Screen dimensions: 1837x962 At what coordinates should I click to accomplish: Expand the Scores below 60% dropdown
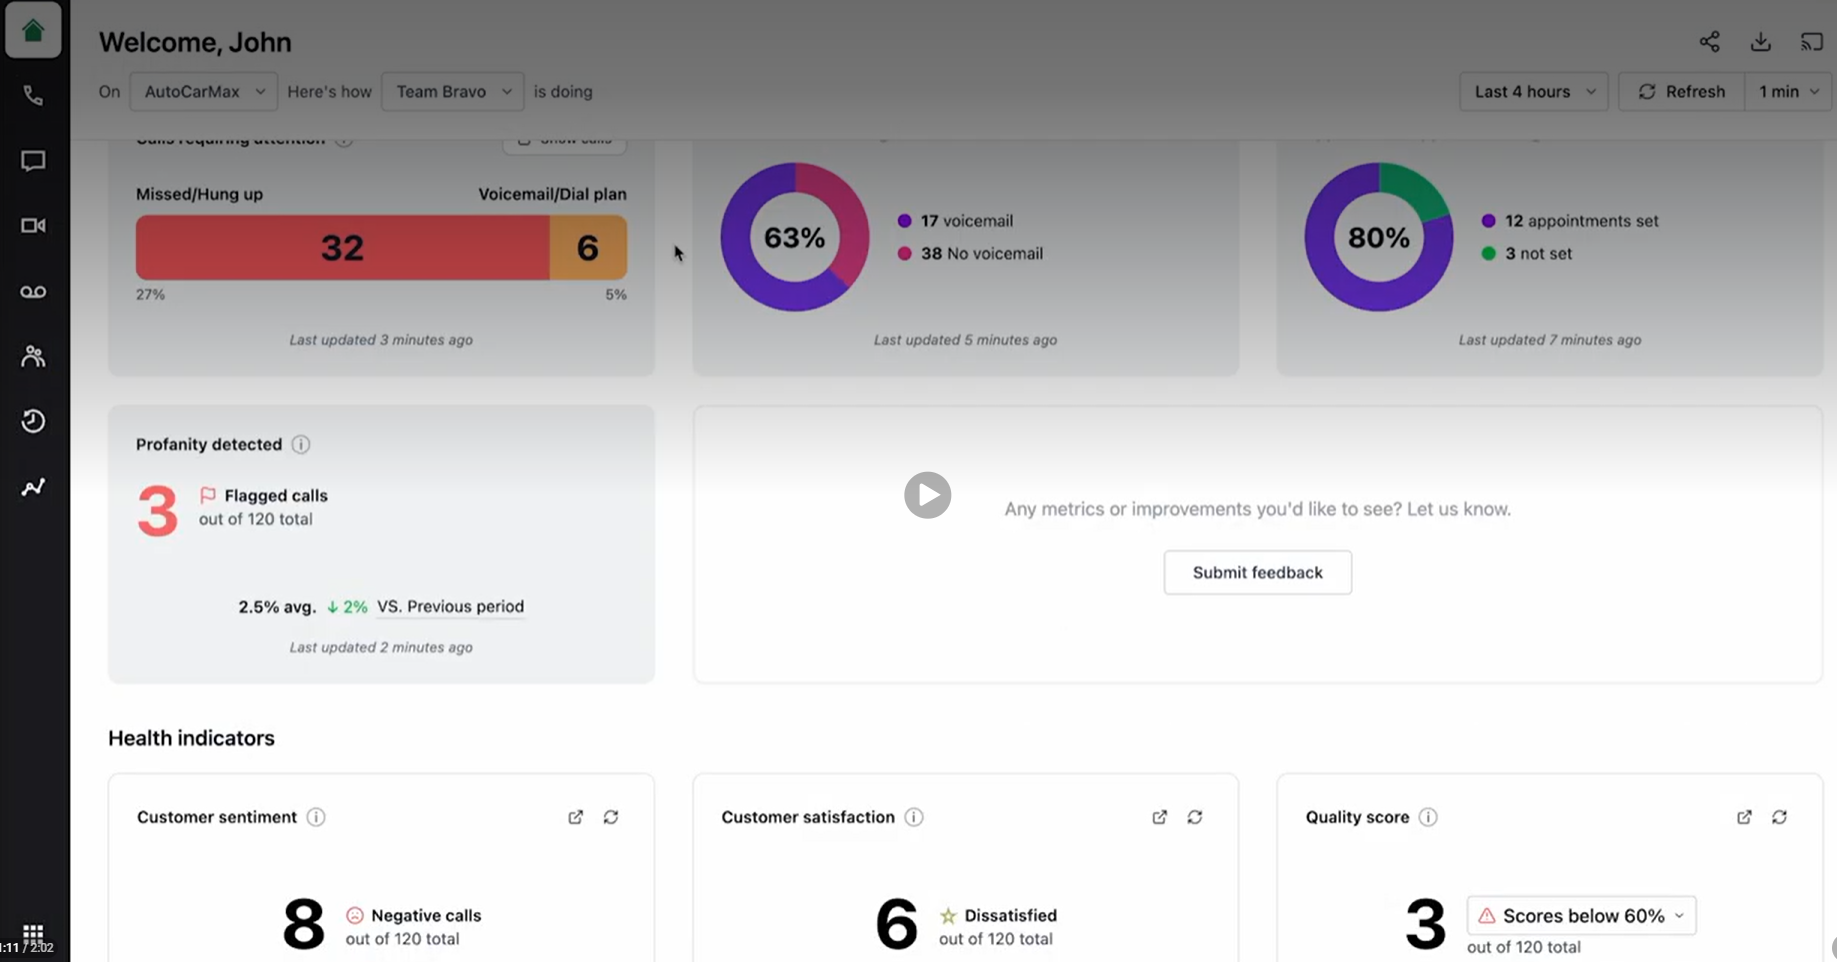click(1581, 916)
